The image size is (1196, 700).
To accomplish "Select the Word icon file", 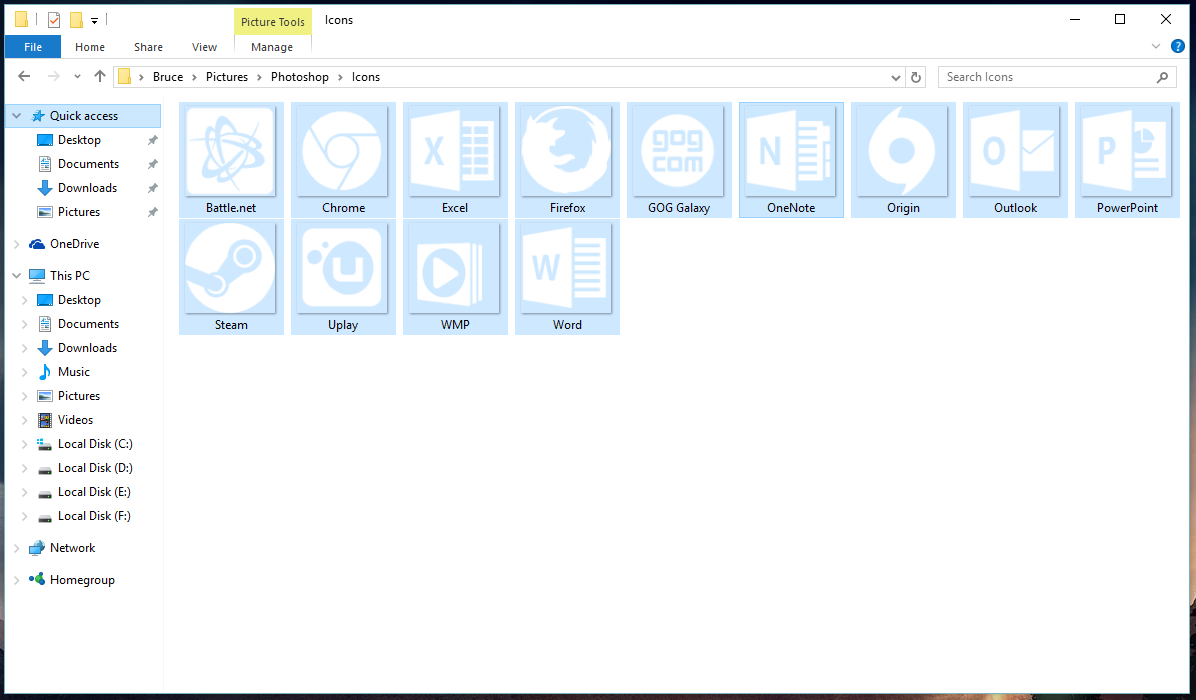I will coord(567,270).
